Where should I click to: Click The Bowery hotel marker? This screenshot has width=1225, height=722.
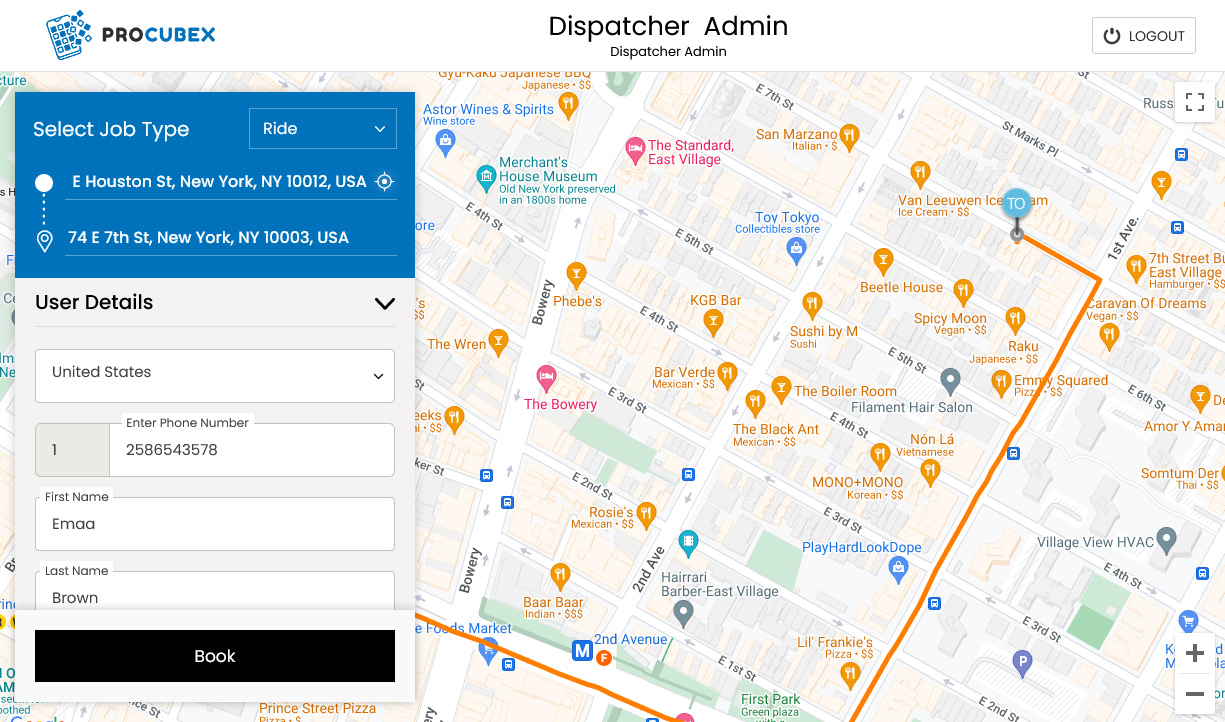tap(546, 379)
